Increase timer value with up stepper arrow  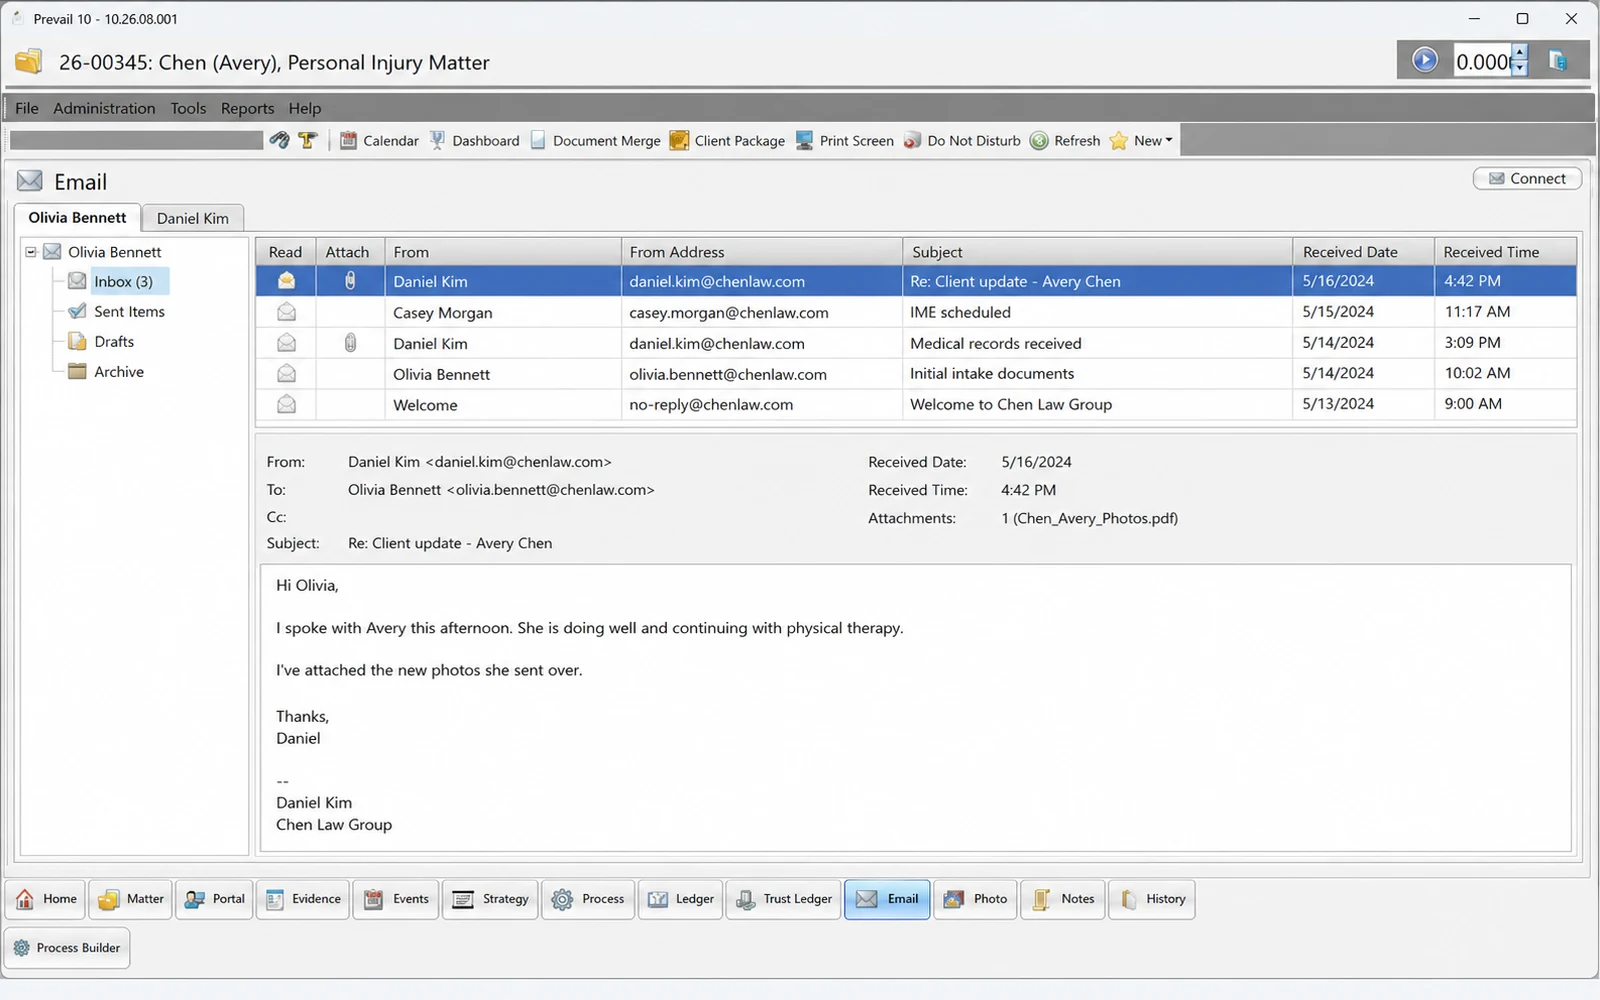pos(1520,52)
